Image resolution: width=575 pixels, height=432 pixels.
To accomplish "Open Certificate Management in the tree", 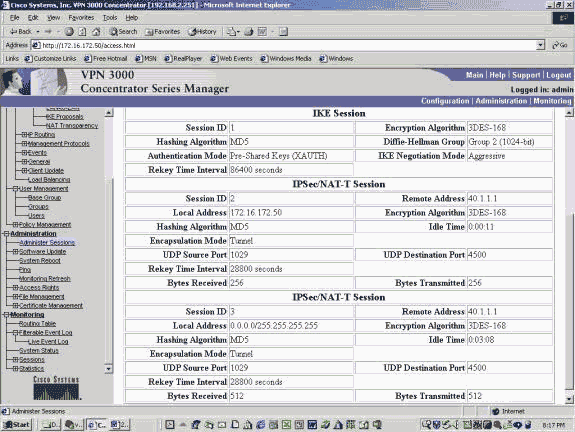I will (x=51, y=305).
